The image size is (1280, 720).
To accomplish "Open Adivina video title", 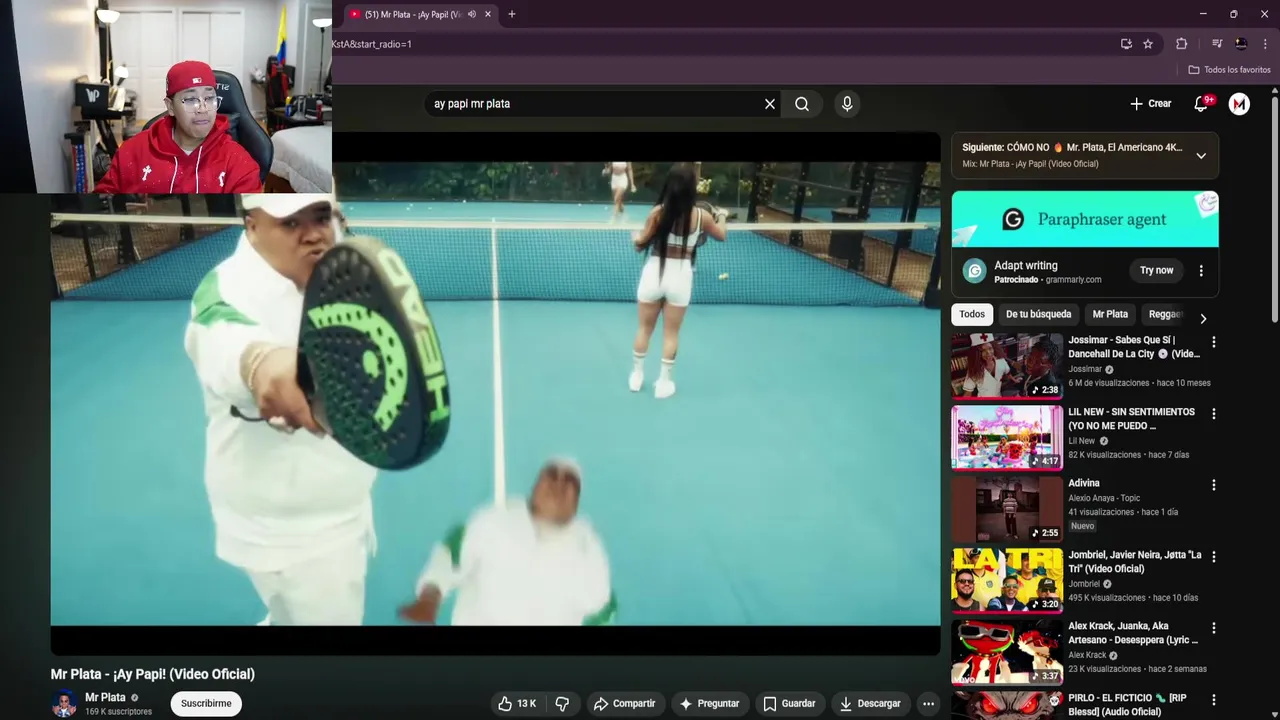I will (1084, 483).
